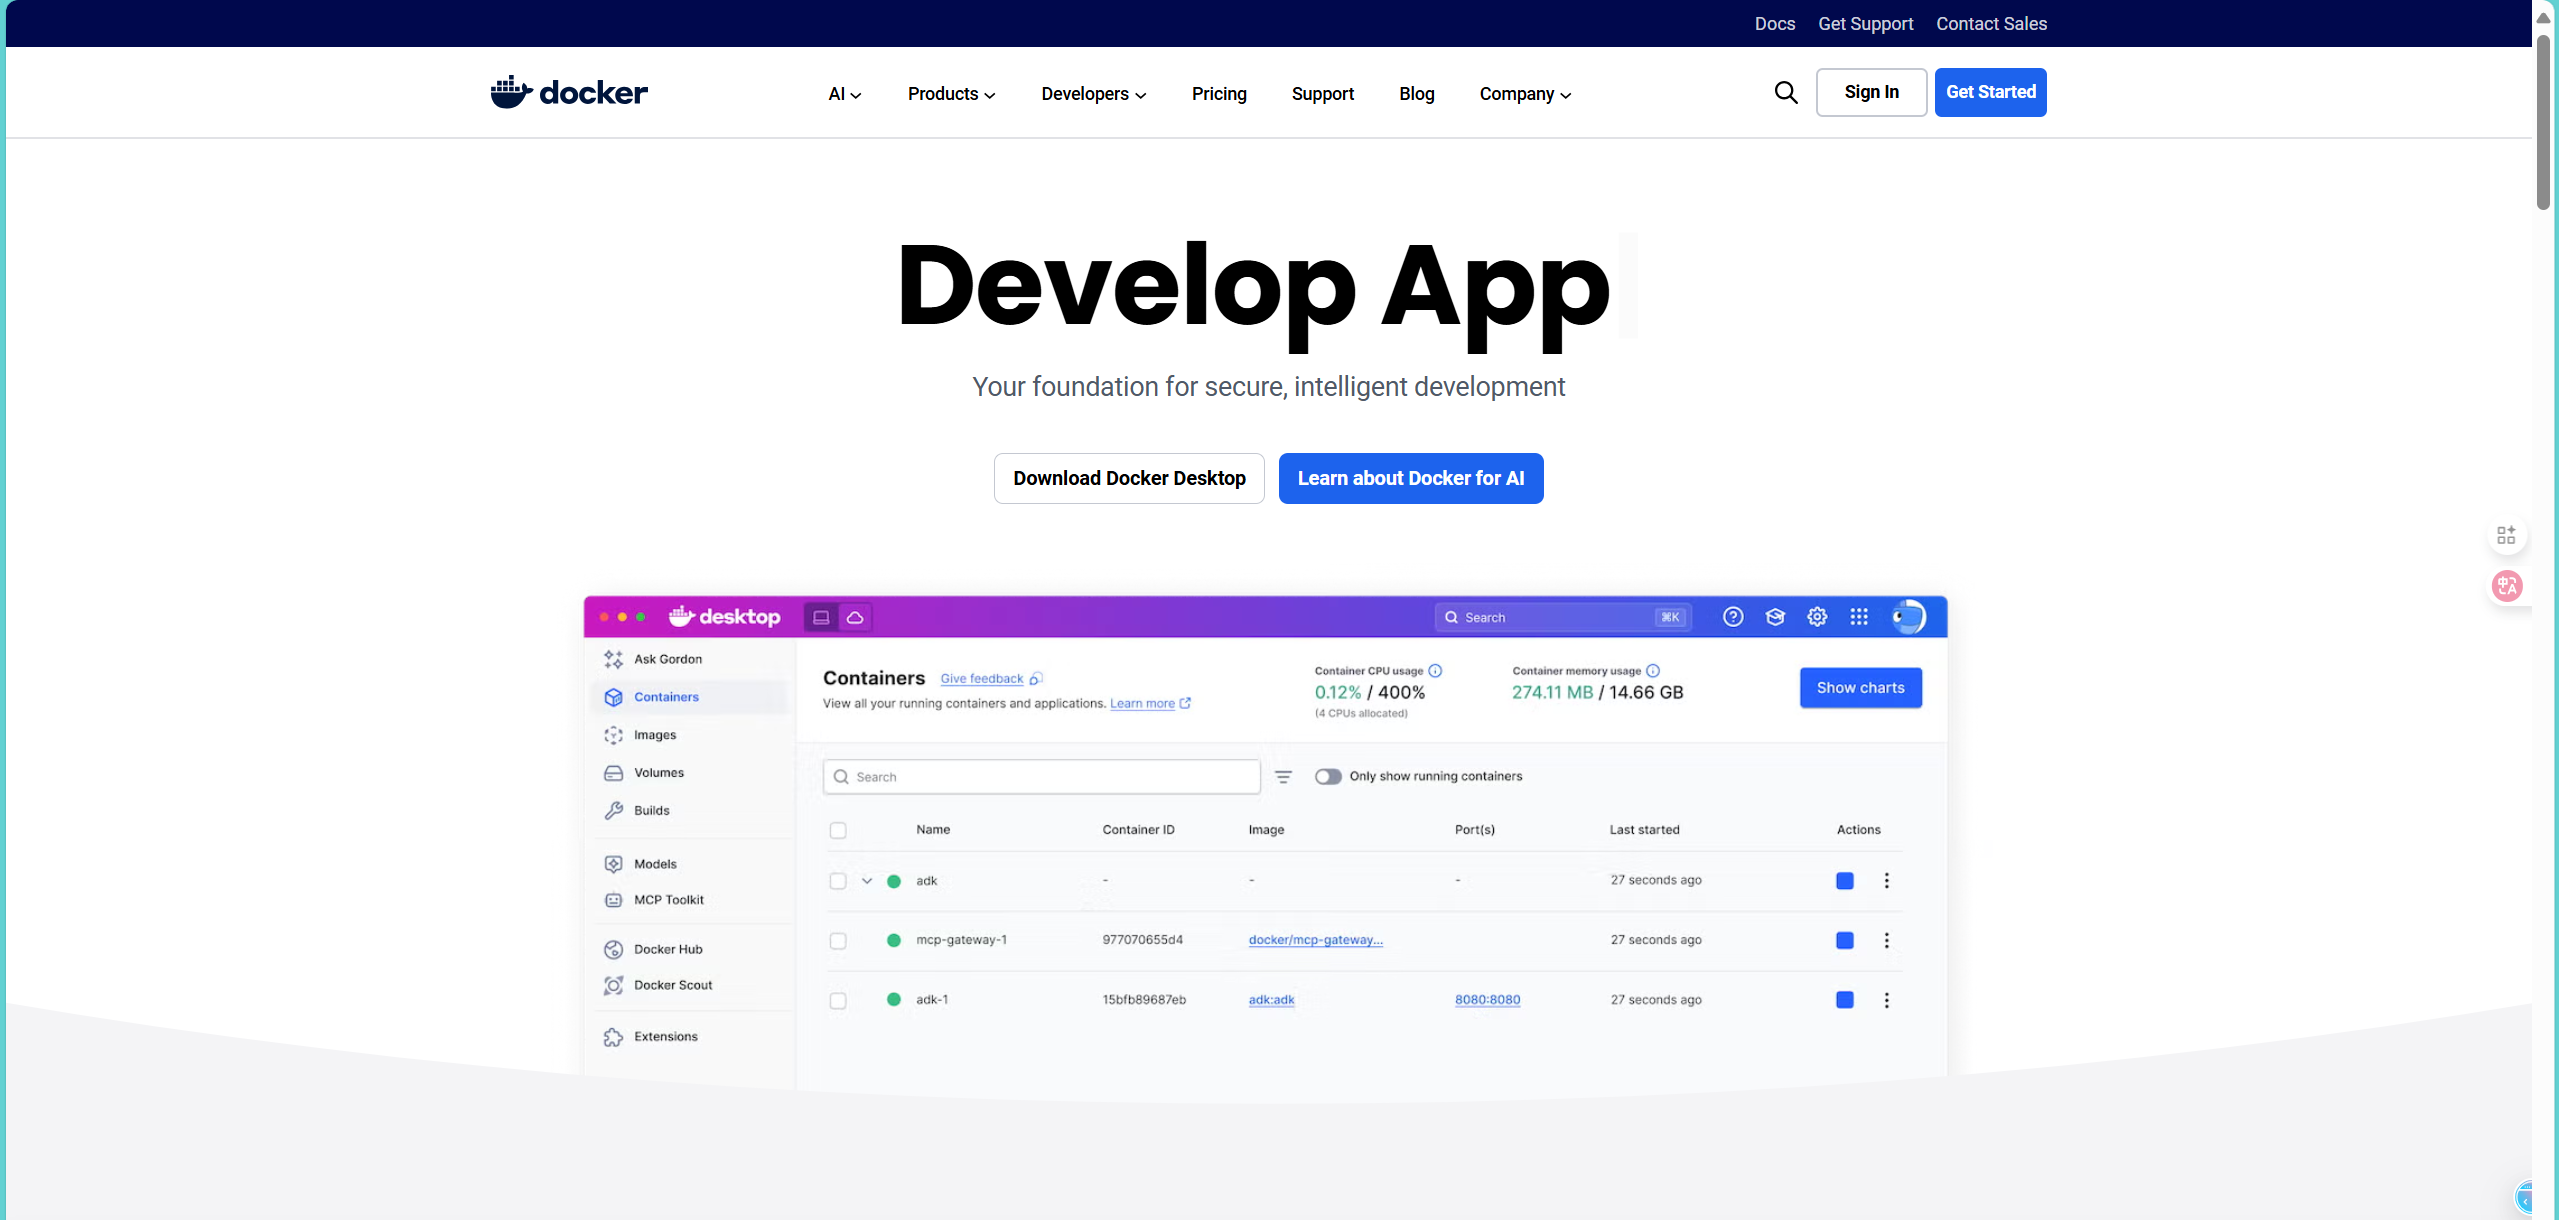Click the user avatar in Docker Desktop
Screen dimensions: 2559x1220
(1908, 617)
